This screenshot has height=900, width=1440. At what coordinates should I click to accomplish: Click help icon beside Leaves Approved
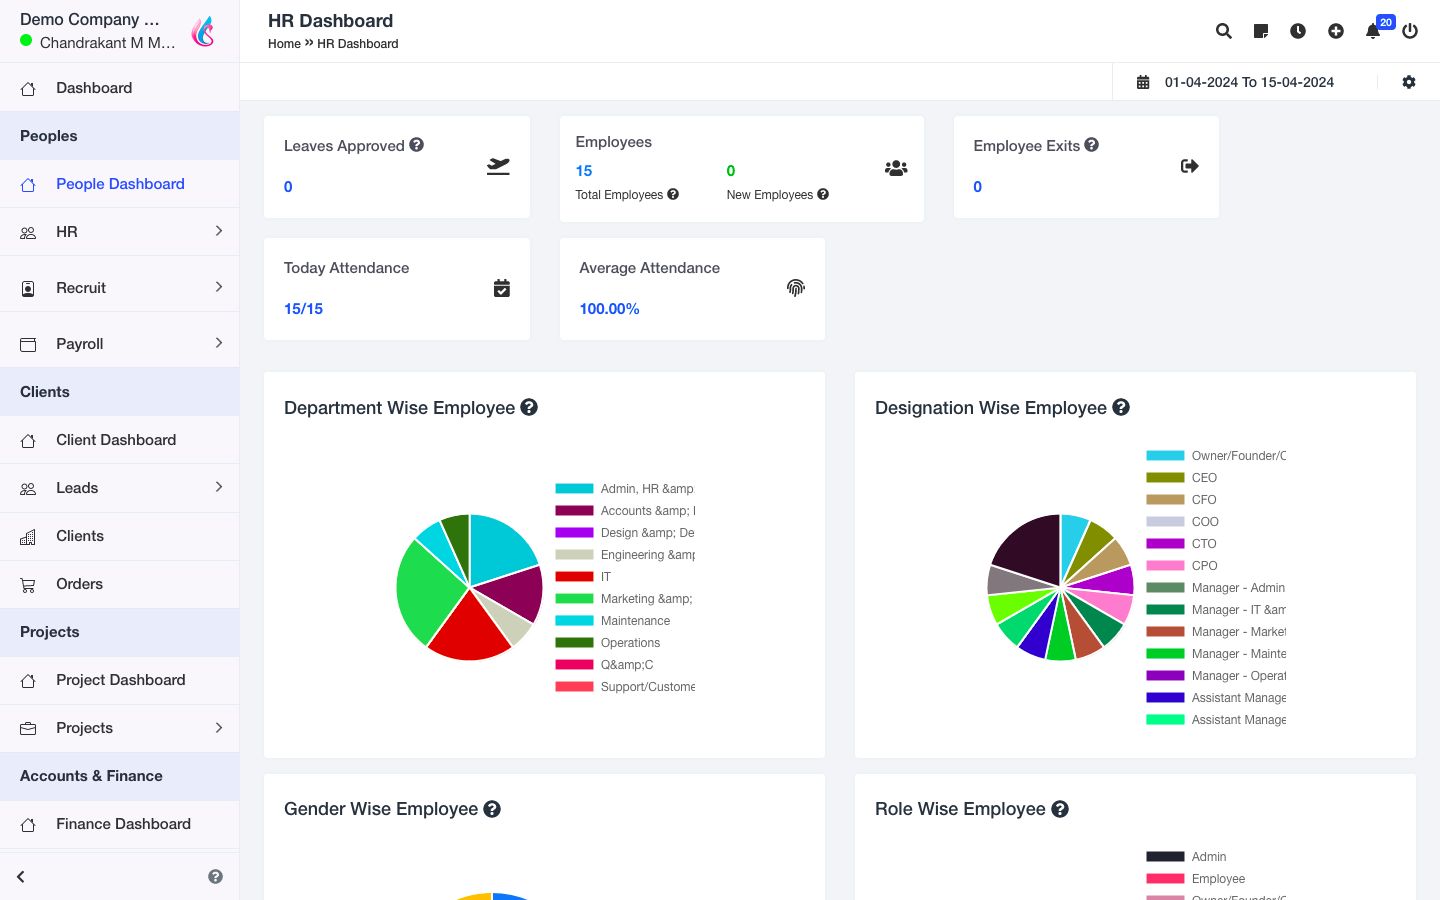[x=417, y=145]
